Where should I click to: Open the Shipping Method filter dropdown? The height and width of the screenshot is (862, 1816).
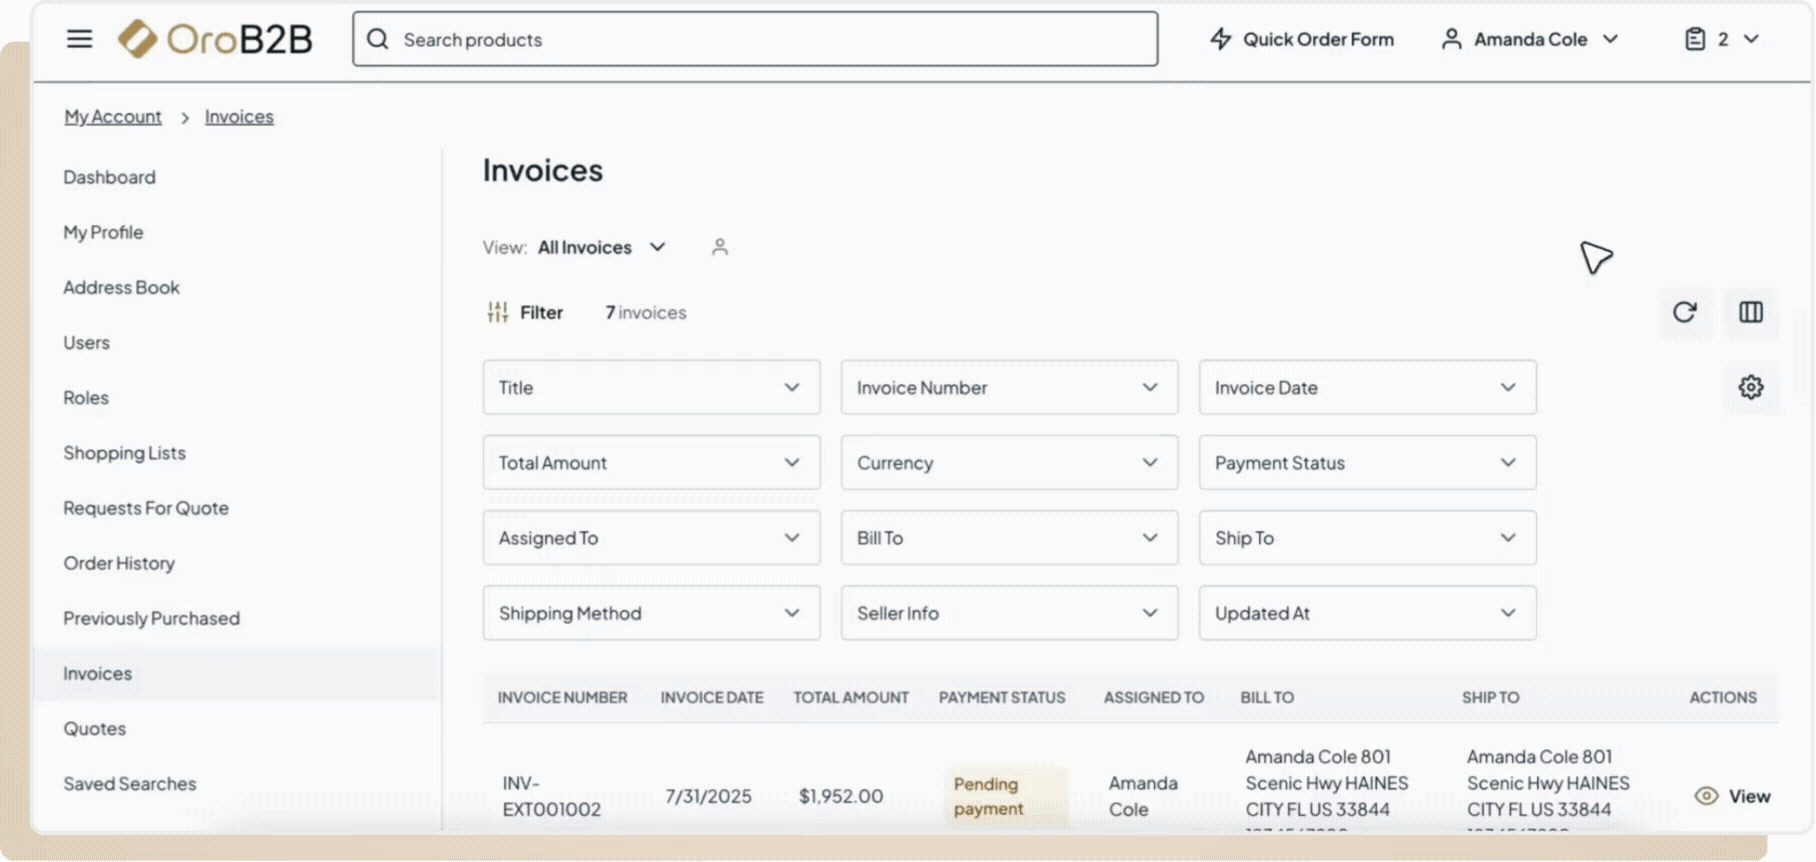pos(651,613)
